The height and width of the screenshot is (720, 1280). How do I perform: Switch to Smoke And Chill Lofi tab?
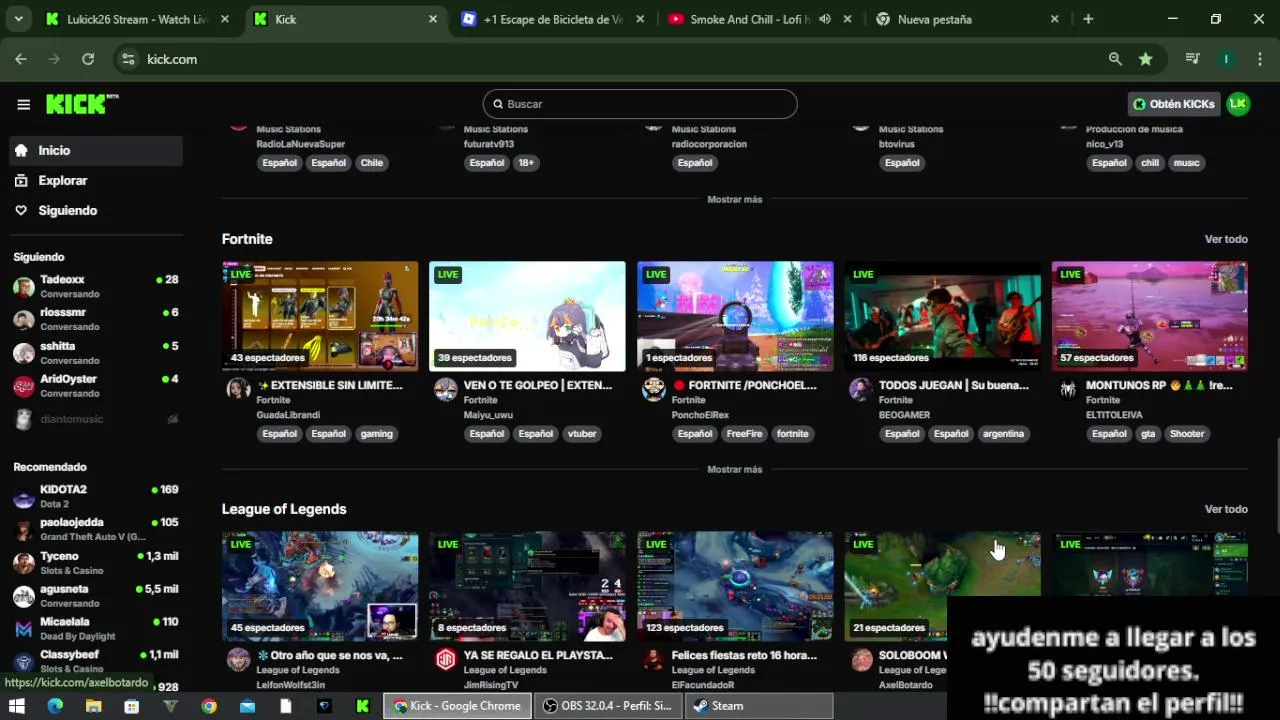point(750,19)
